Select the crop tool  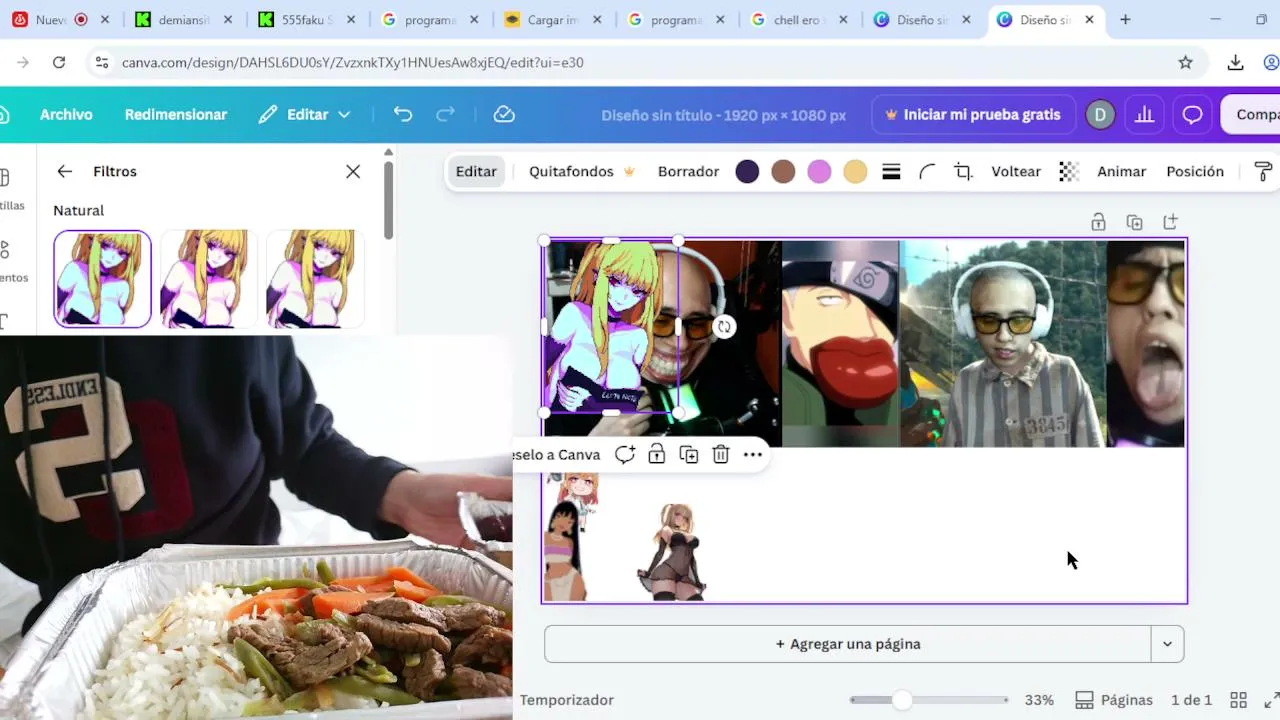click(x=963, y=172)
